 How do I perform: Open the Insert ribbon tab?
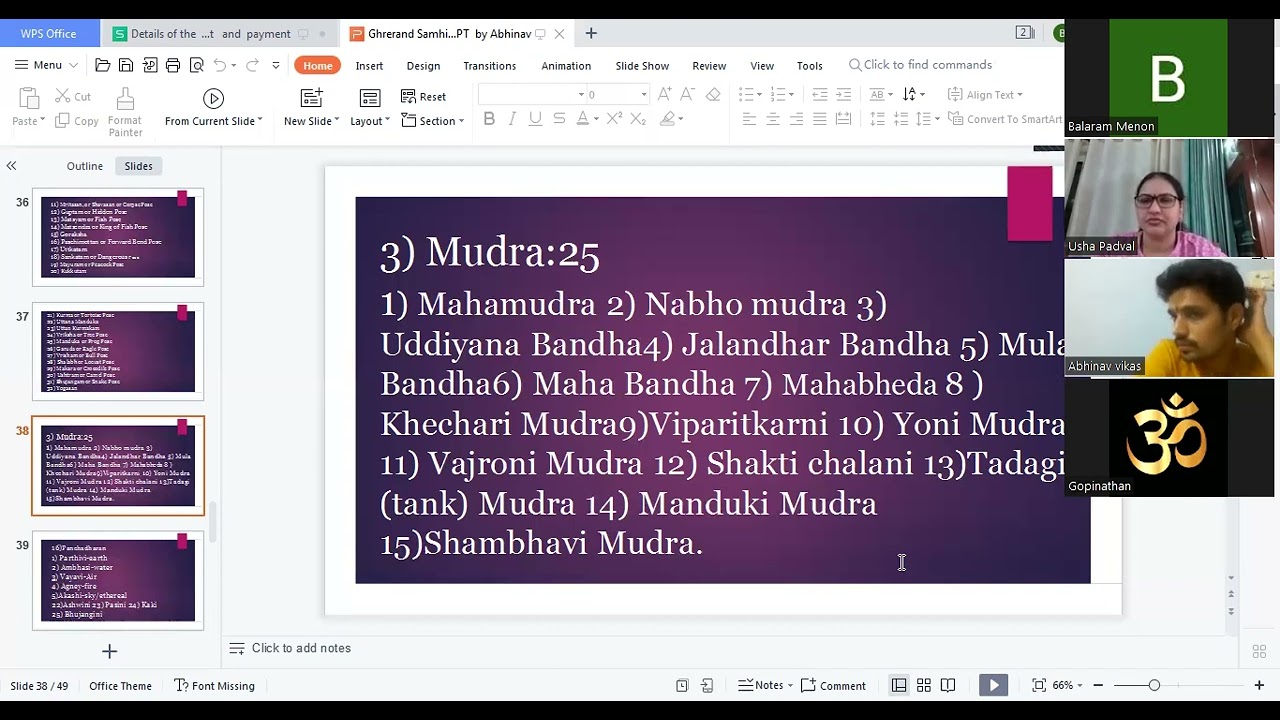[x=369, y=66]
